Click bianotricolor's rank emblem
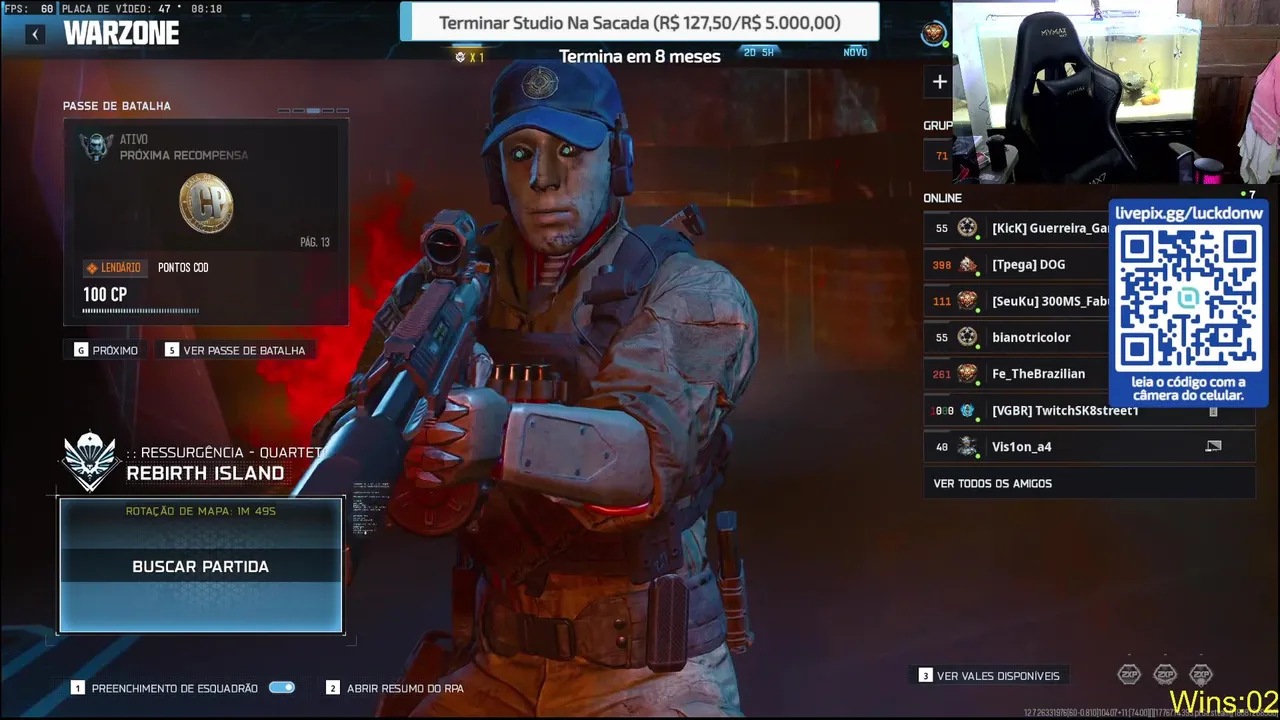1280x720 pixels. [967, 337]
